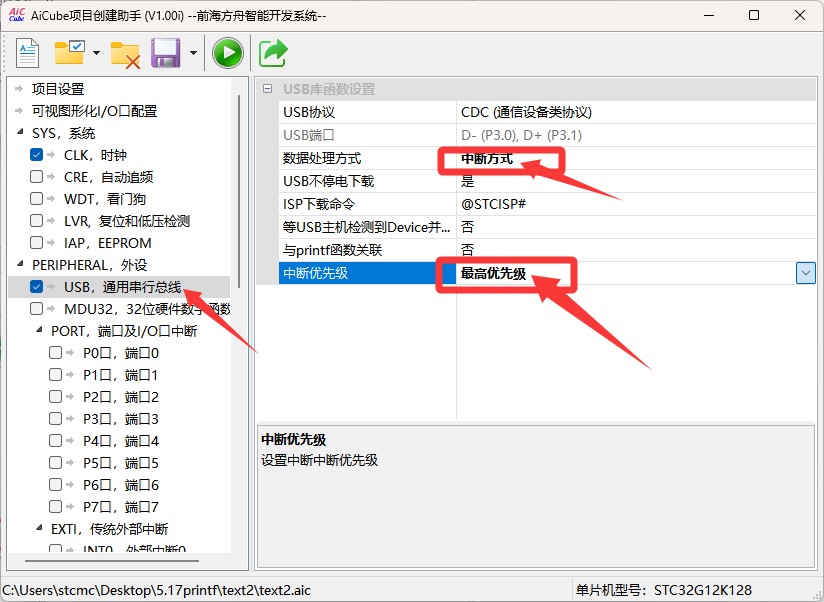The width and height of the screenshot is (824, 602).
Task: Minimize the AiCube window
Action: (x=709, y=15)
